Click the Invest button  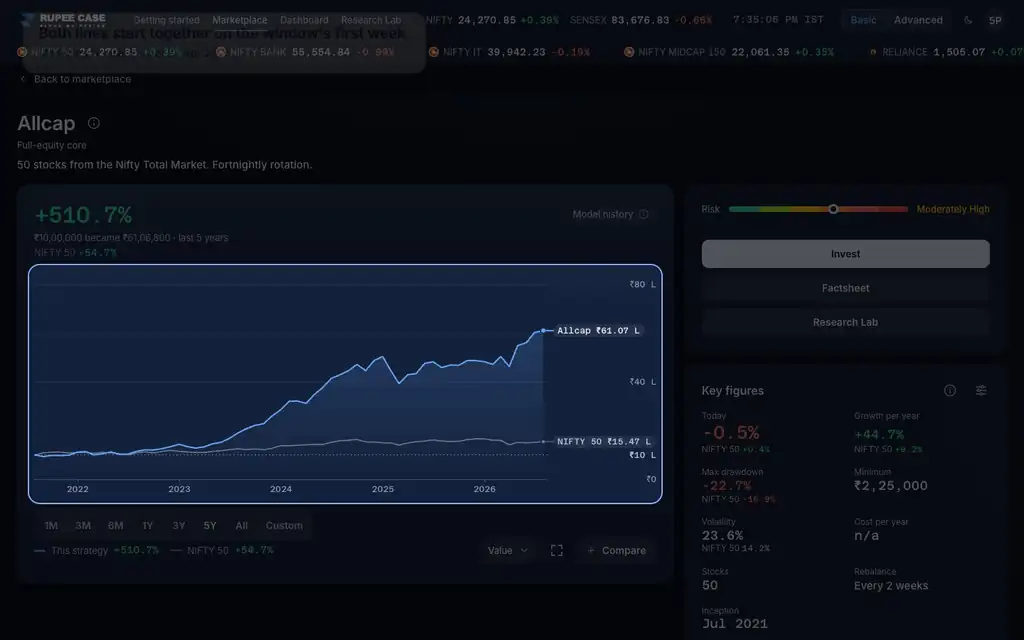coord(846,254)
